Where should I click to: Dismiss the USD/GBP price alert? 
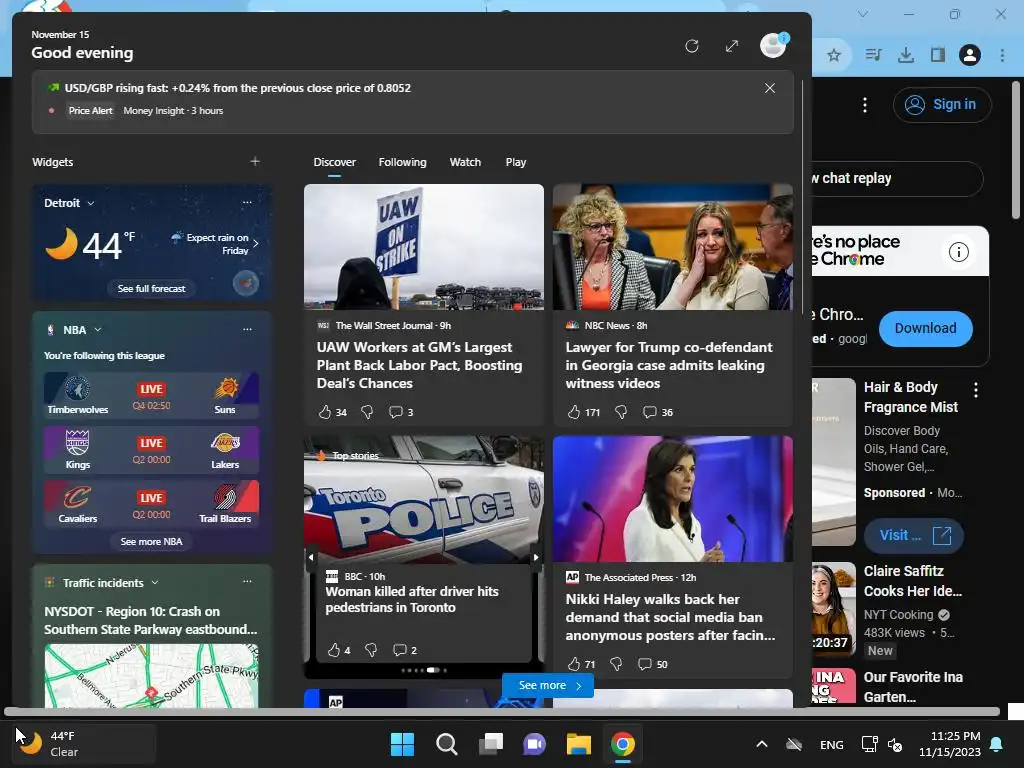click(770, 88)
